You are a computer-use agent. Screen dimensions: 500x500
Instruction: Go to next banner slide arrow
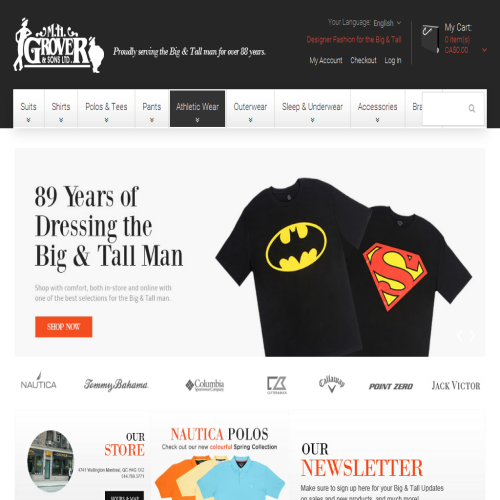click(472, 335)
